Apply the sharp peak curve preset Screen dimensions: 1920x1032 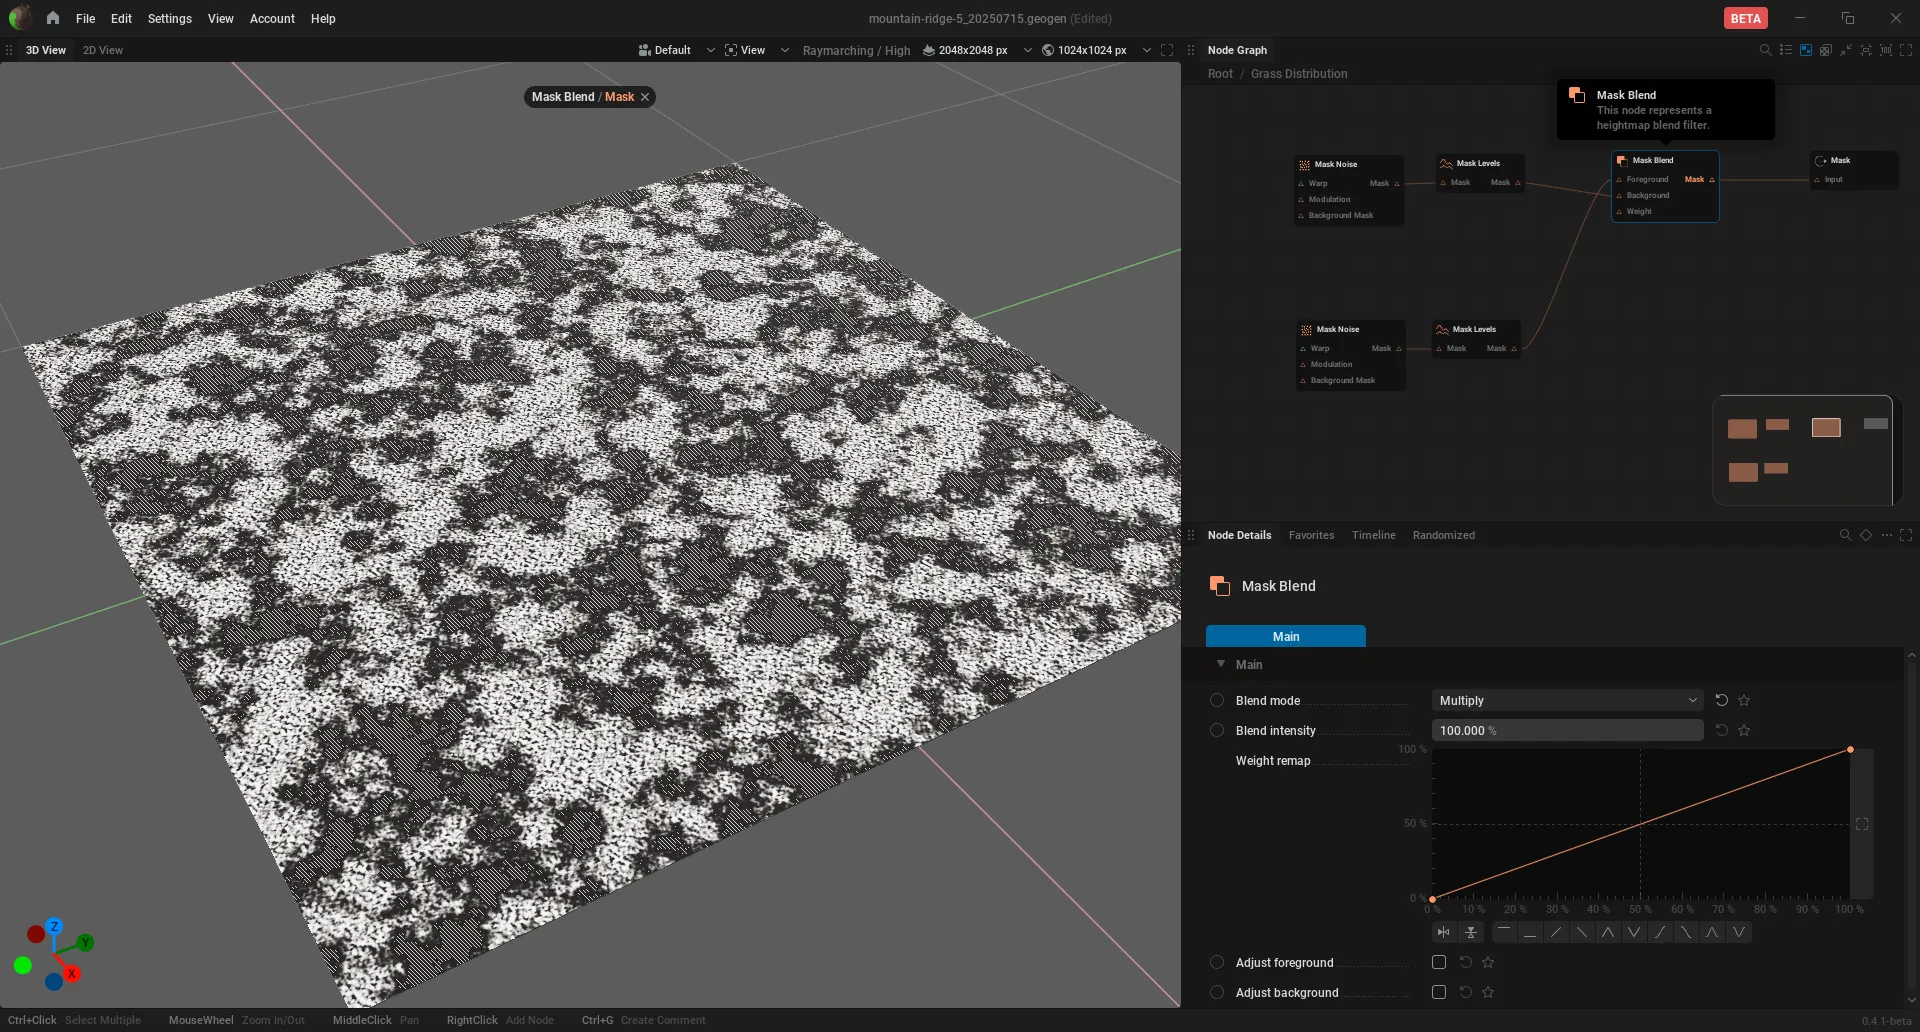pyautogui.click(x=1608, y=932)
